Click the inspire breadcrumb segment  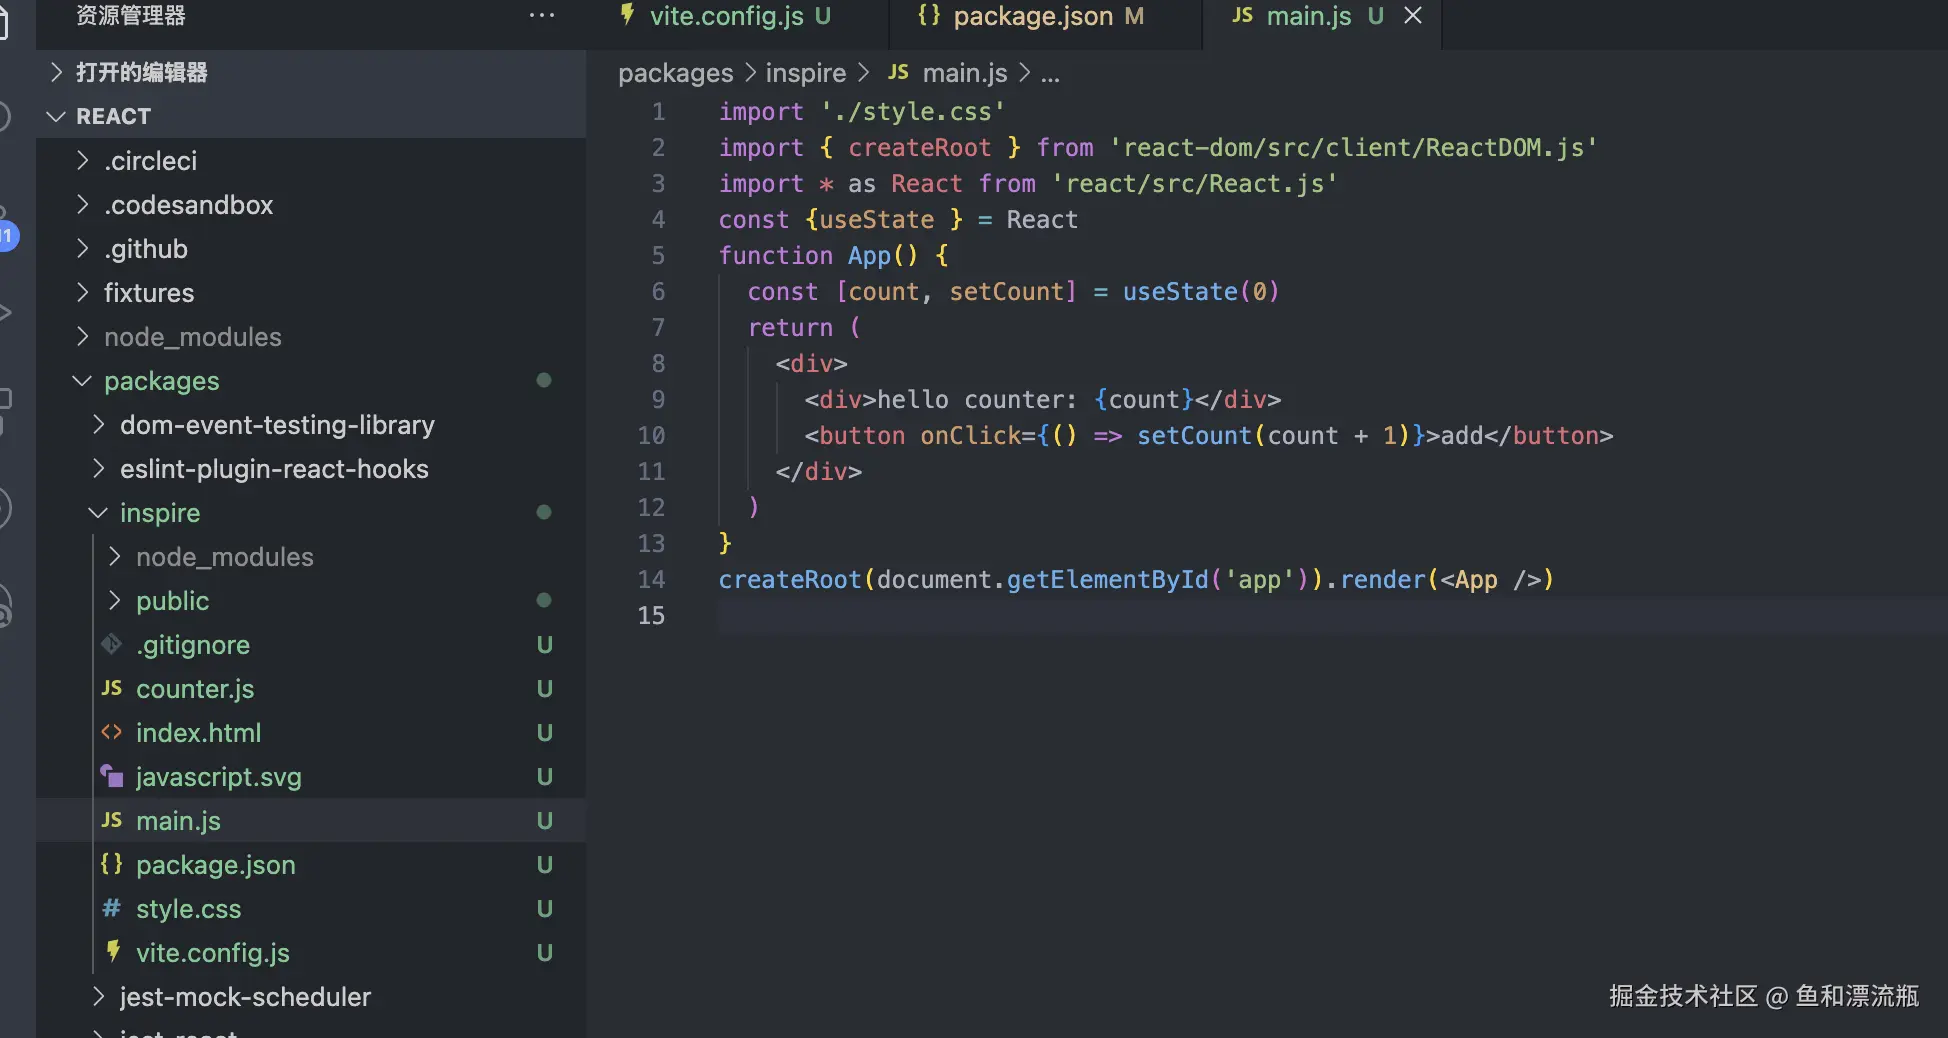(x=806, y=73)
